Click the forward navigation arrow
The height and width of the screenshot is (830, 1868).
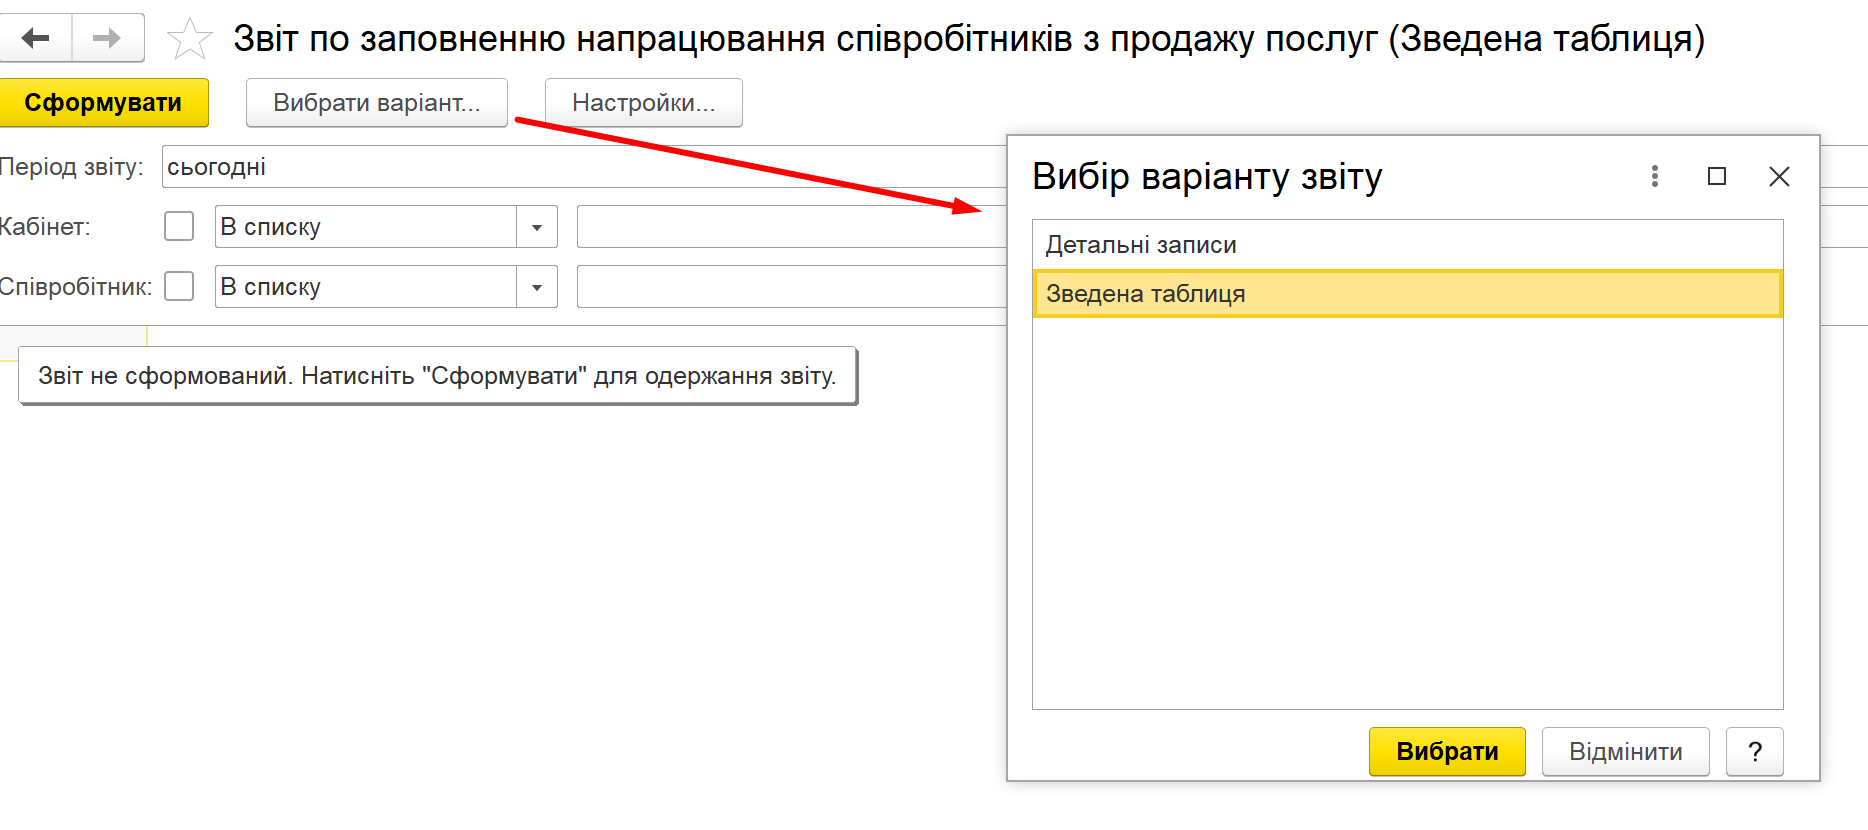[107, 39]
